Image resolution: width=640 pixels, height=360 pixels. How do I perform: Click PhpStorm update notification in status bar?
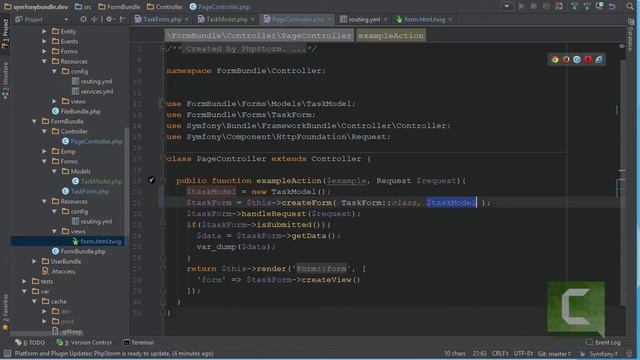[114, 353]
